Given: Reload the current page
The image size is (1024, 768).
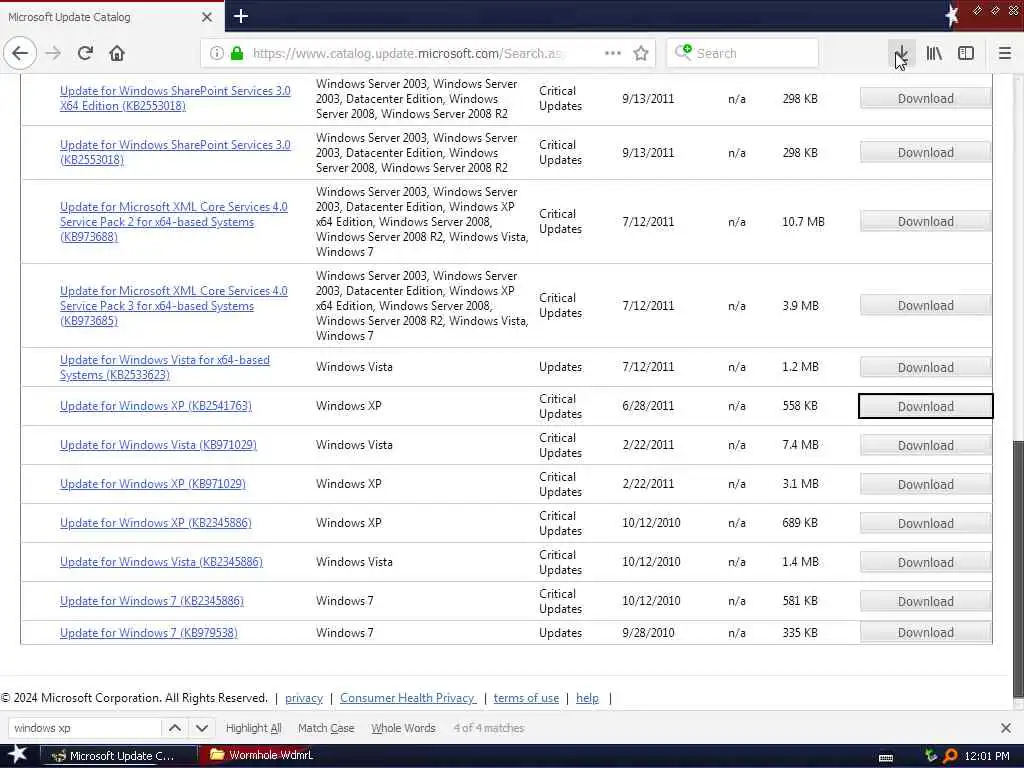Looking at the screenshot, I should coord(85,53).
